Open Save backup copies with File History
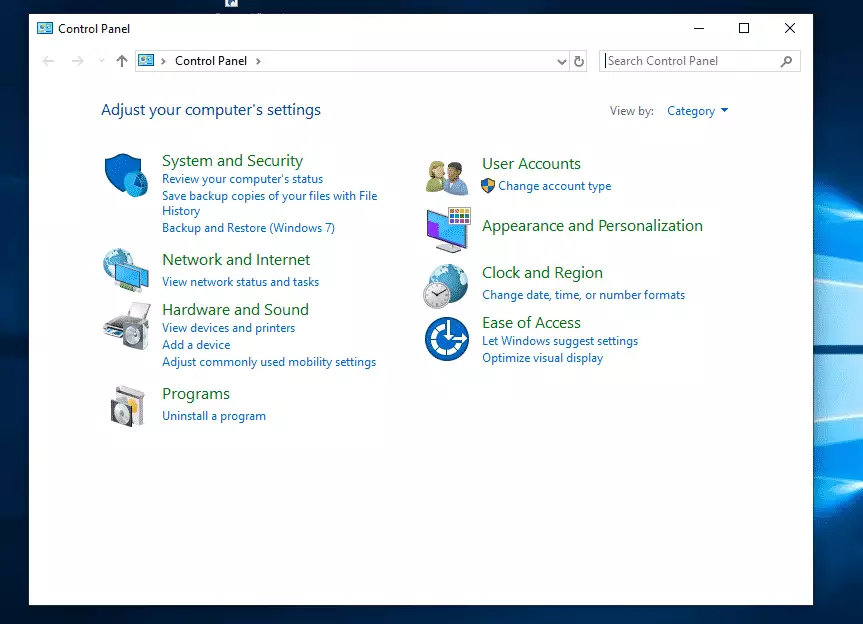The height and width of the screenshot is (624, 863). pos(269,203)
